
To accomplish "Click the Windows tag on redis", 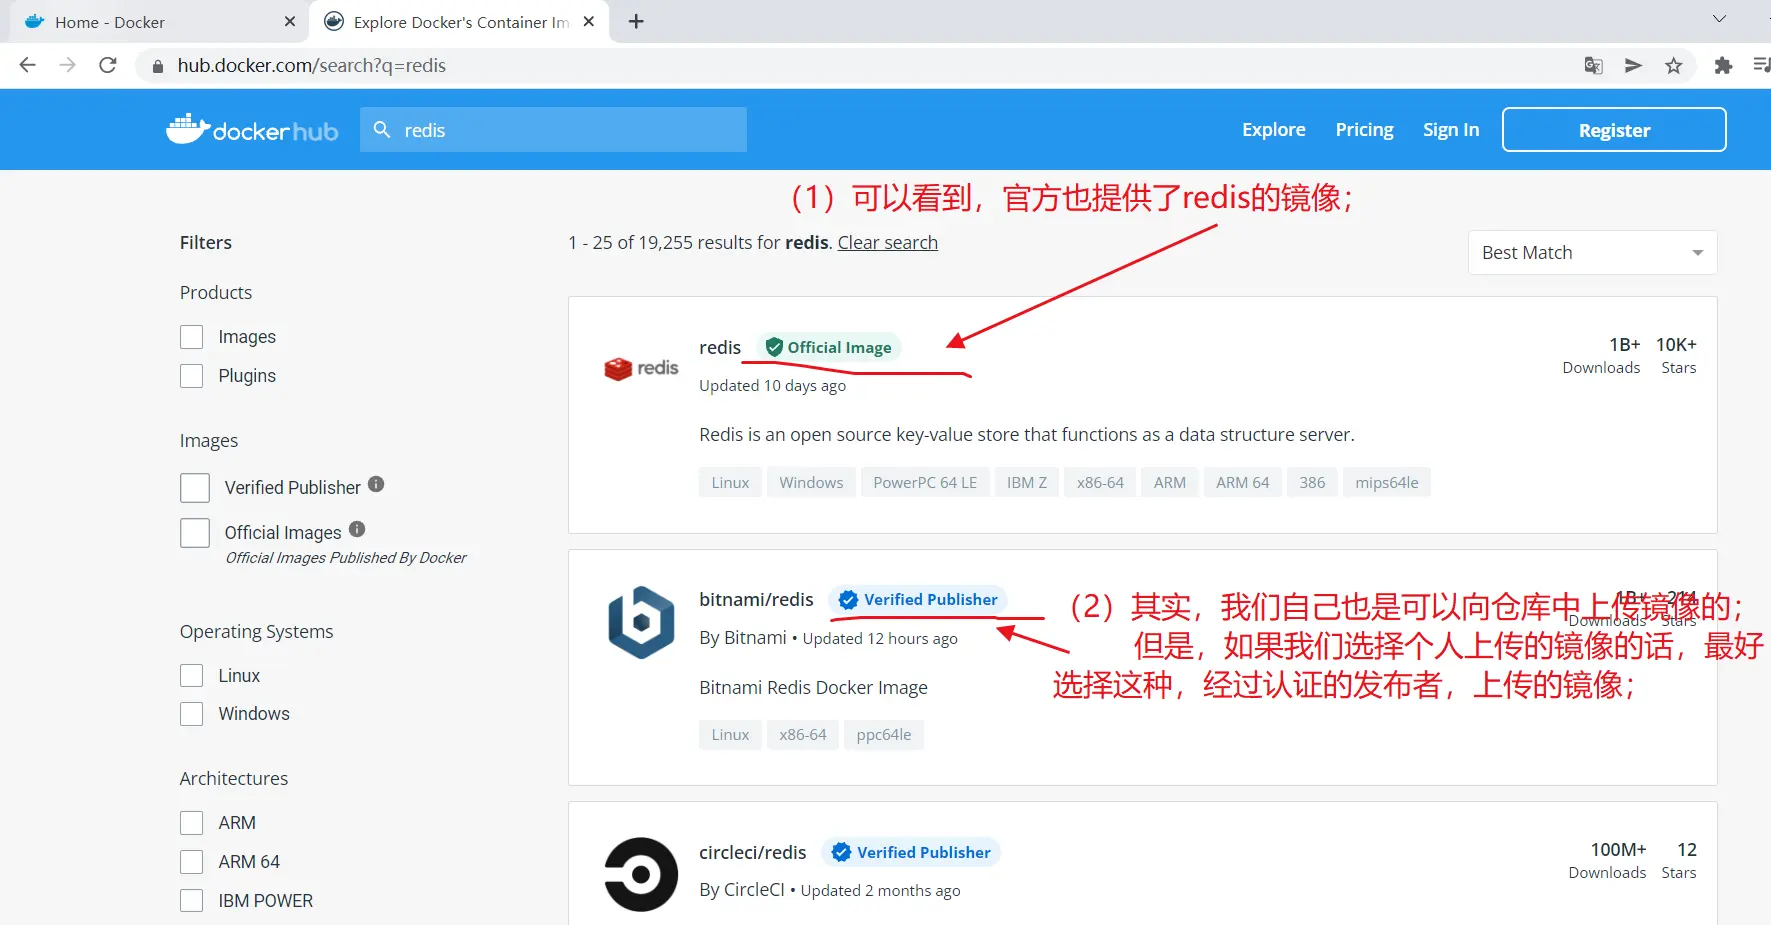I will (x=811, y=483).
